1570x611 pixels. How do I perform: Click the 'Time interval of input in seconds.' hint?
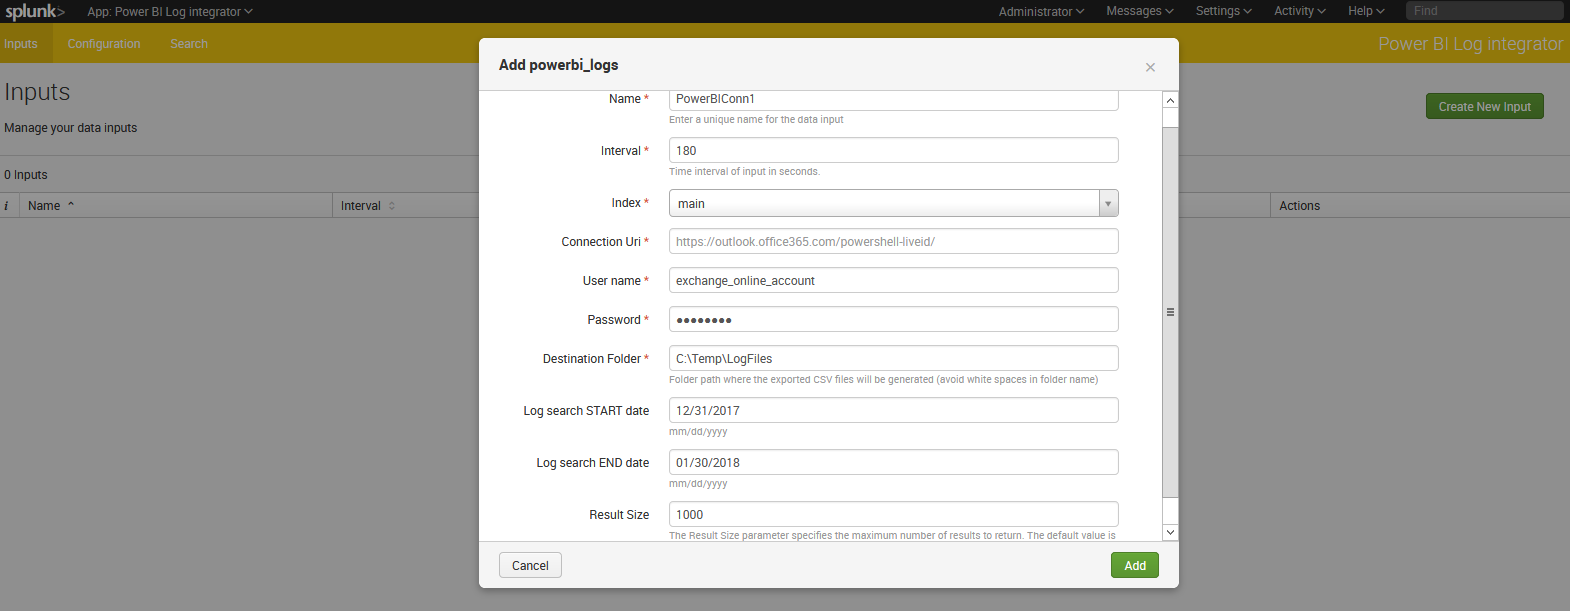(744, 172)
